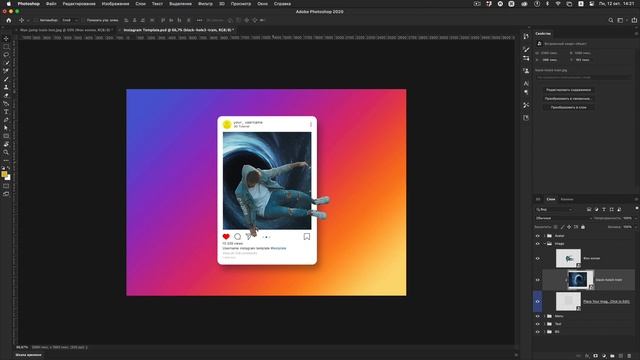The image size is (640, 360).
Task: Open the Окно menu
Action: (262, 4)
